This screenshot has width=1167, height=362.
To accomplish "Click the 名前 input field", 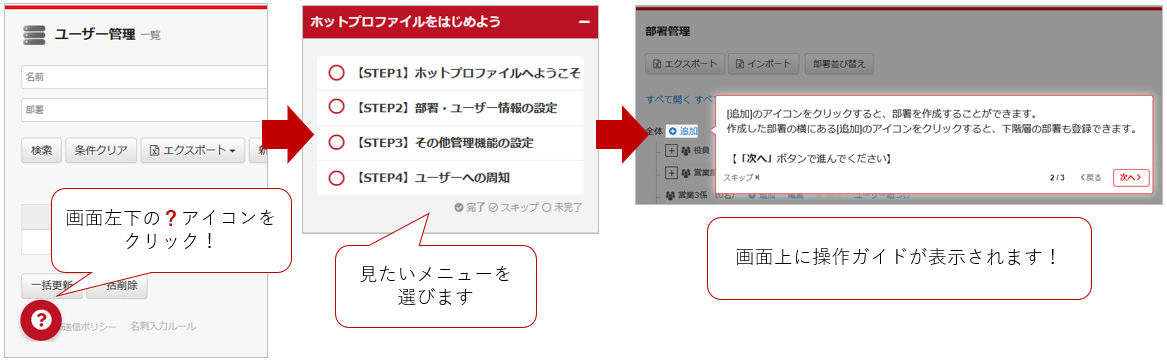I will (144, 77).
